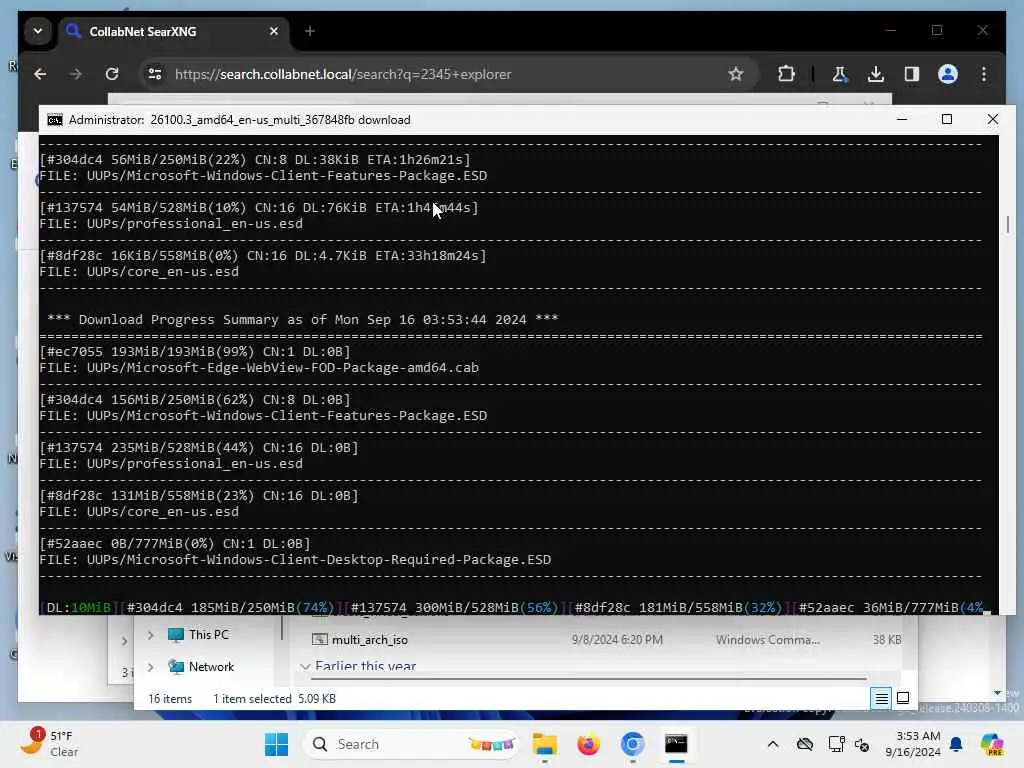Switch Explorer to large icons view
The image size is (1024, 768).
[903, 698]
